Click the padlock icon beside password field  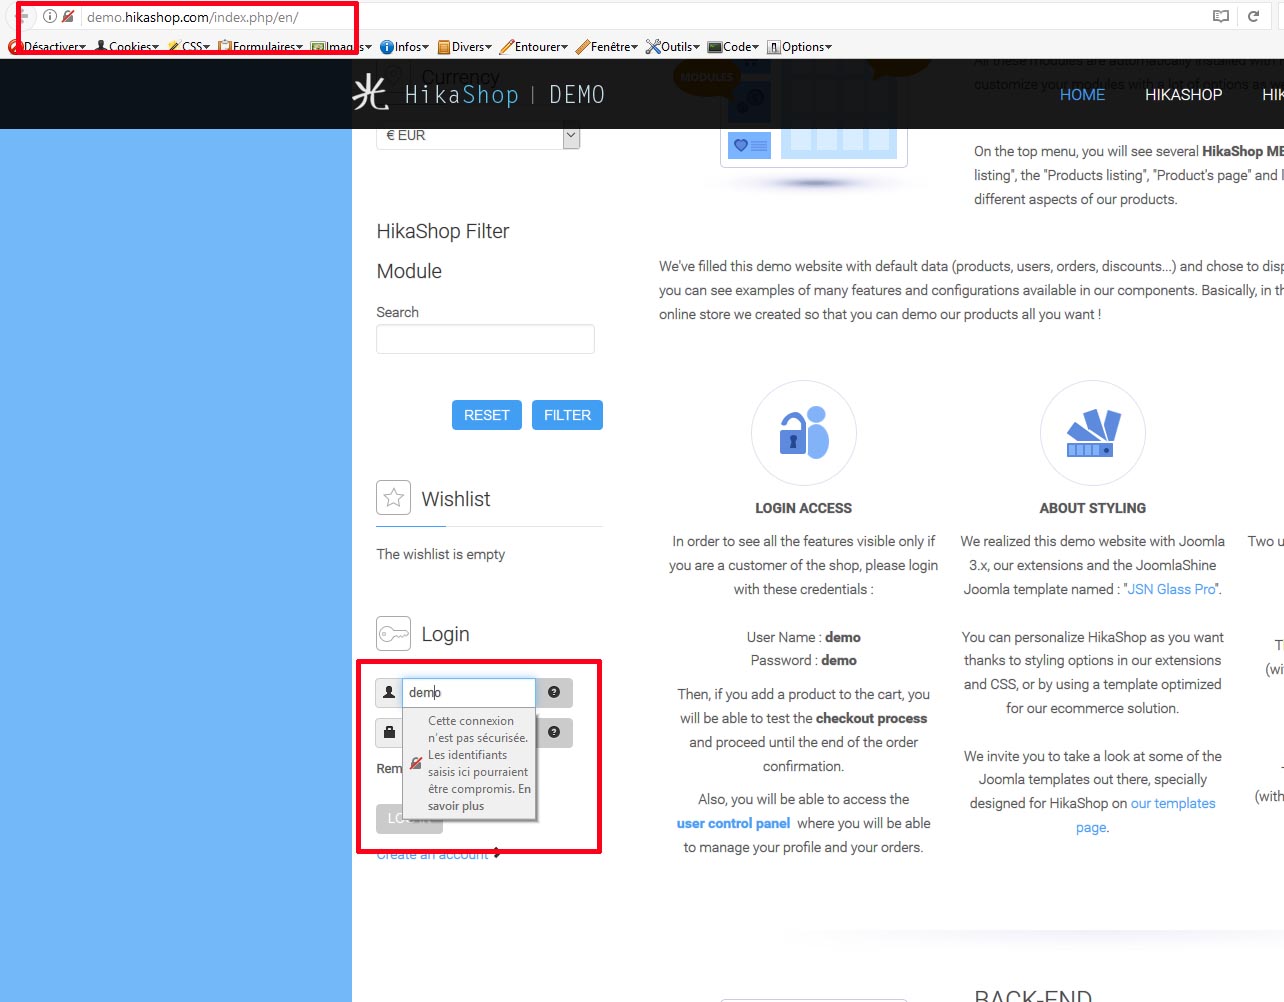(389, 732)
